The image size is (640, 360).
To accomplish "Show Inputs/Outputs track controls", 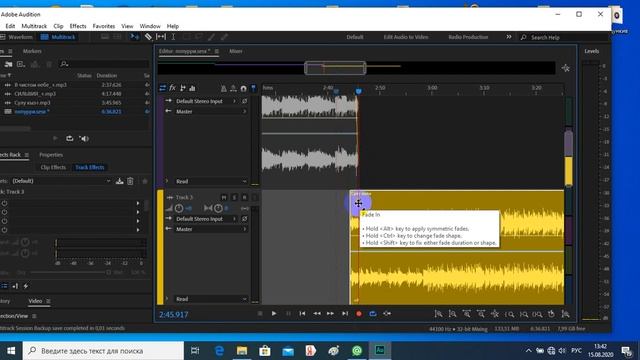I will coord(162,88).
